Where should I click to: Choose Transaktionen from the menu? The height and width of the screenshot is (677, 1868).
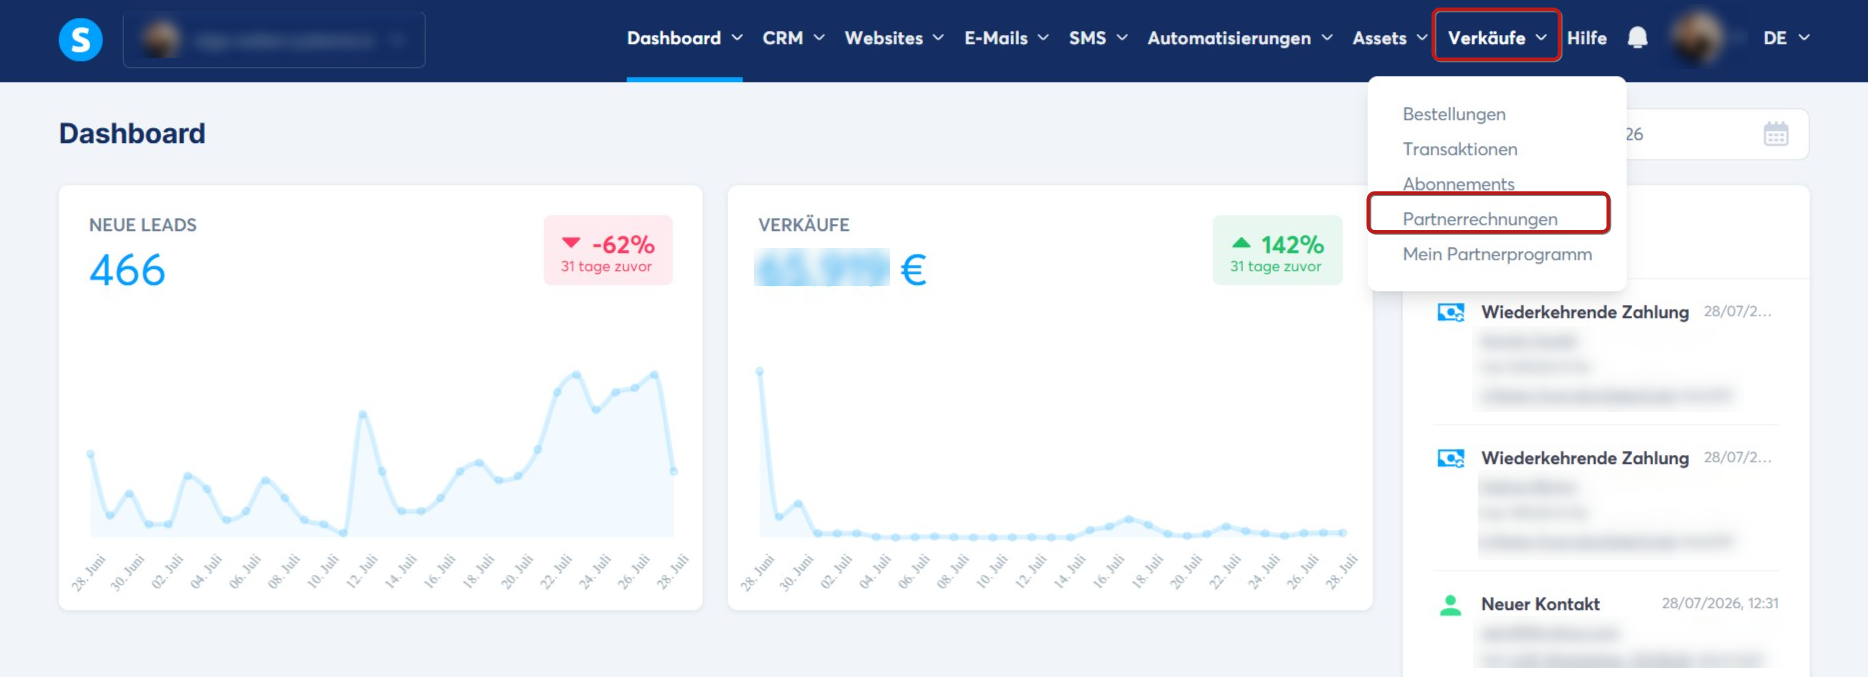pos(1460,149)
